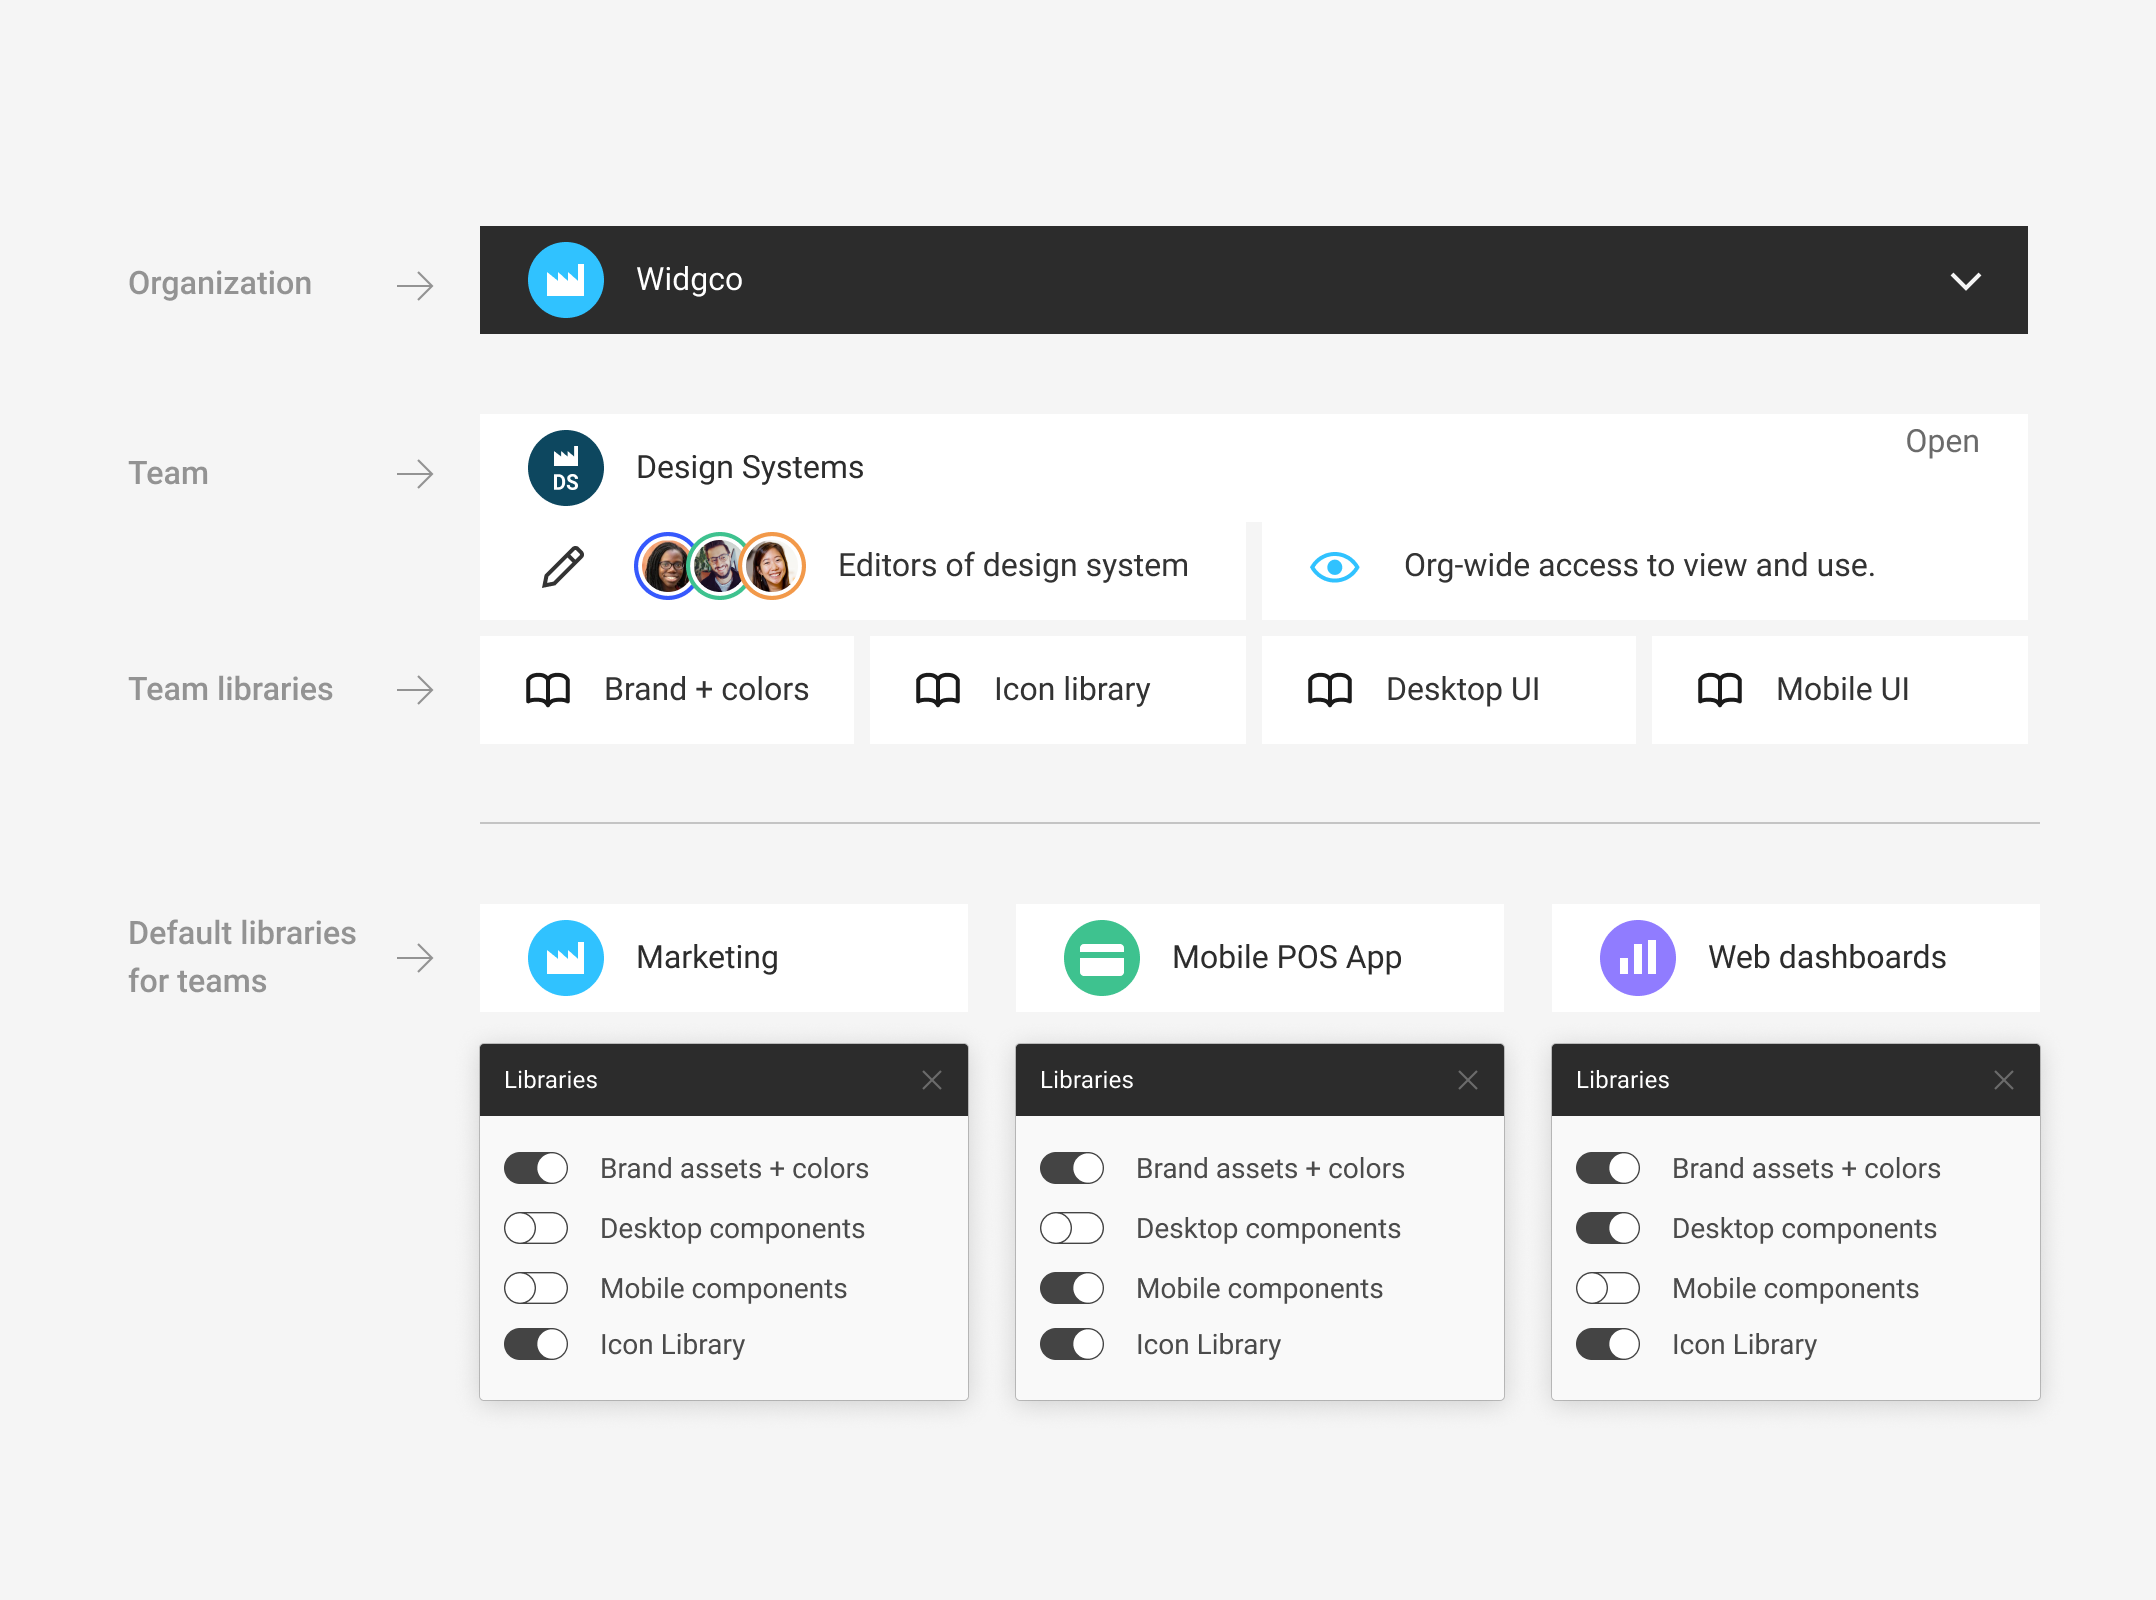This screenshot has height=1600, width=2156.
Task: Click the Widgco organization factory icon
Action: point(565,280)
